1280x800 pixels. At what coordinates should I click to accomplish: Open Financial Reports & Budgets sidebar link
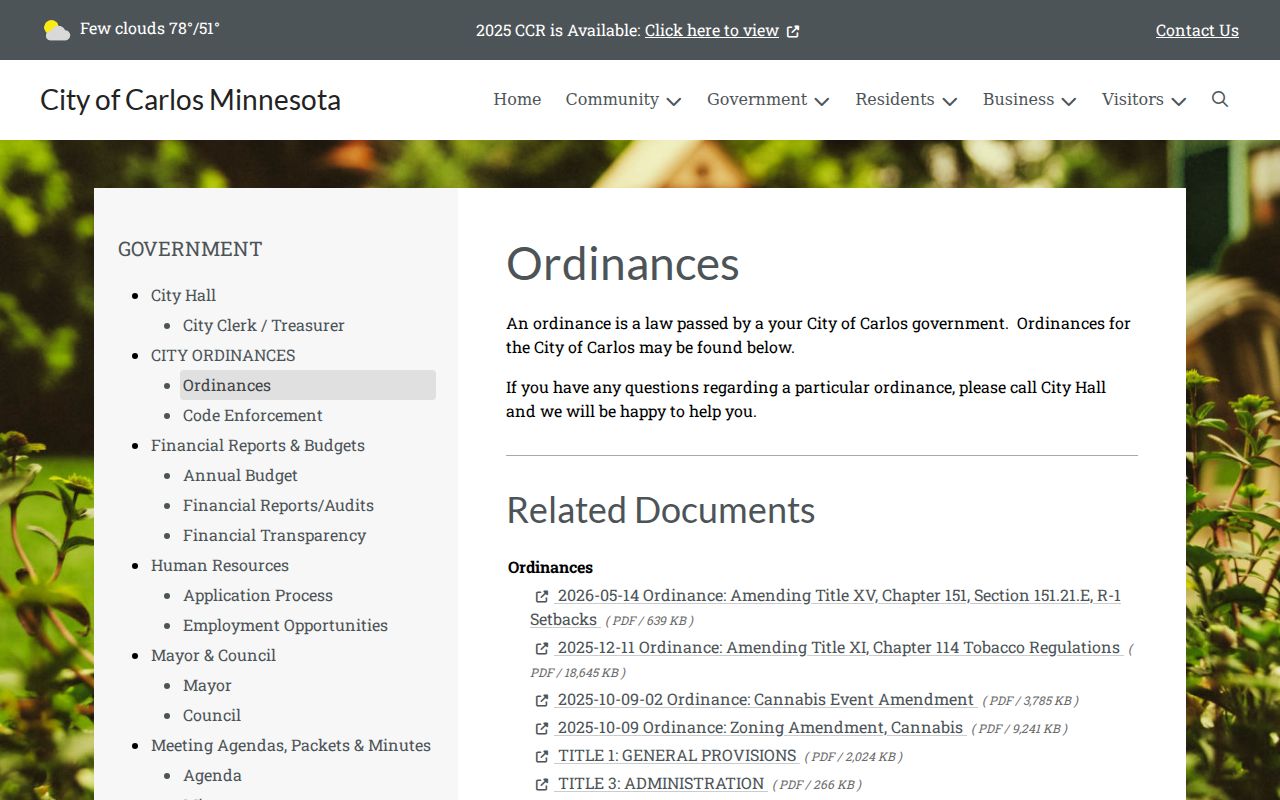(258, 445)
